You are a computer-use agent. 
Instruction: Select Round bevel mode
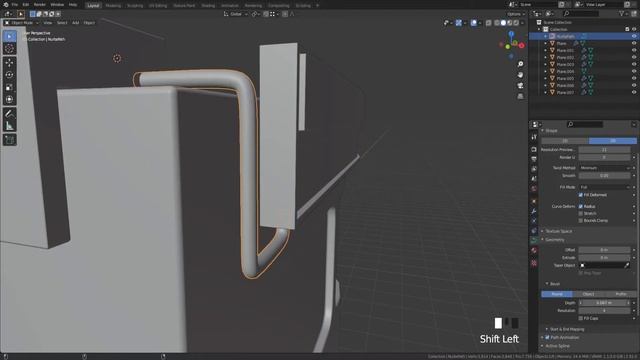[557, 294]
